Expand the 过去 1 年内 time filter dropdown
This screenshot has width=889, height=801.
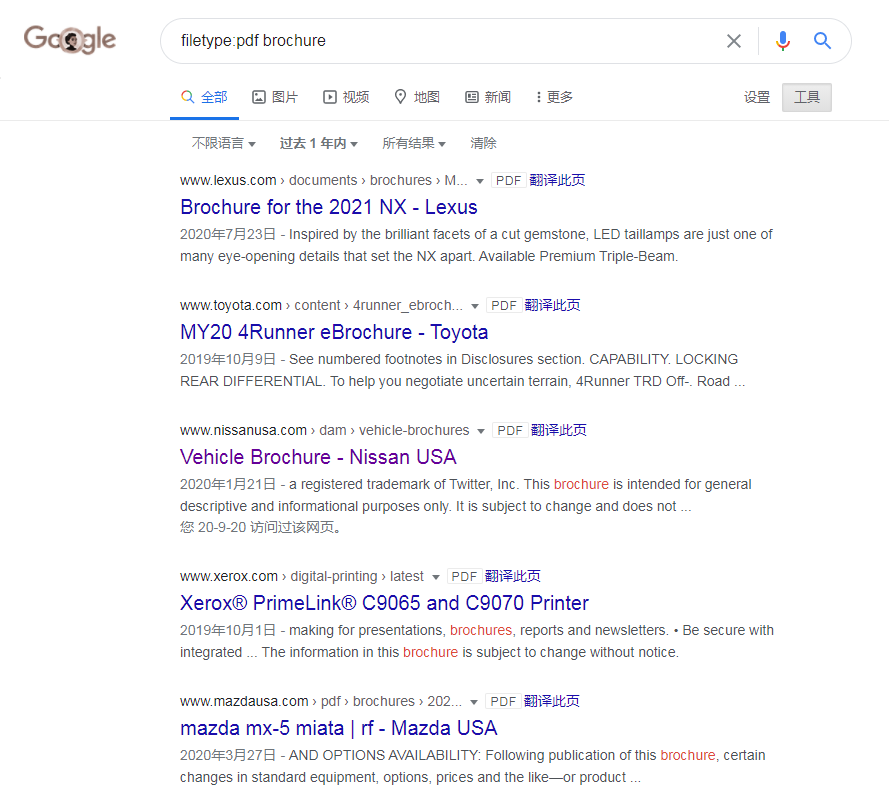(318, 143)
